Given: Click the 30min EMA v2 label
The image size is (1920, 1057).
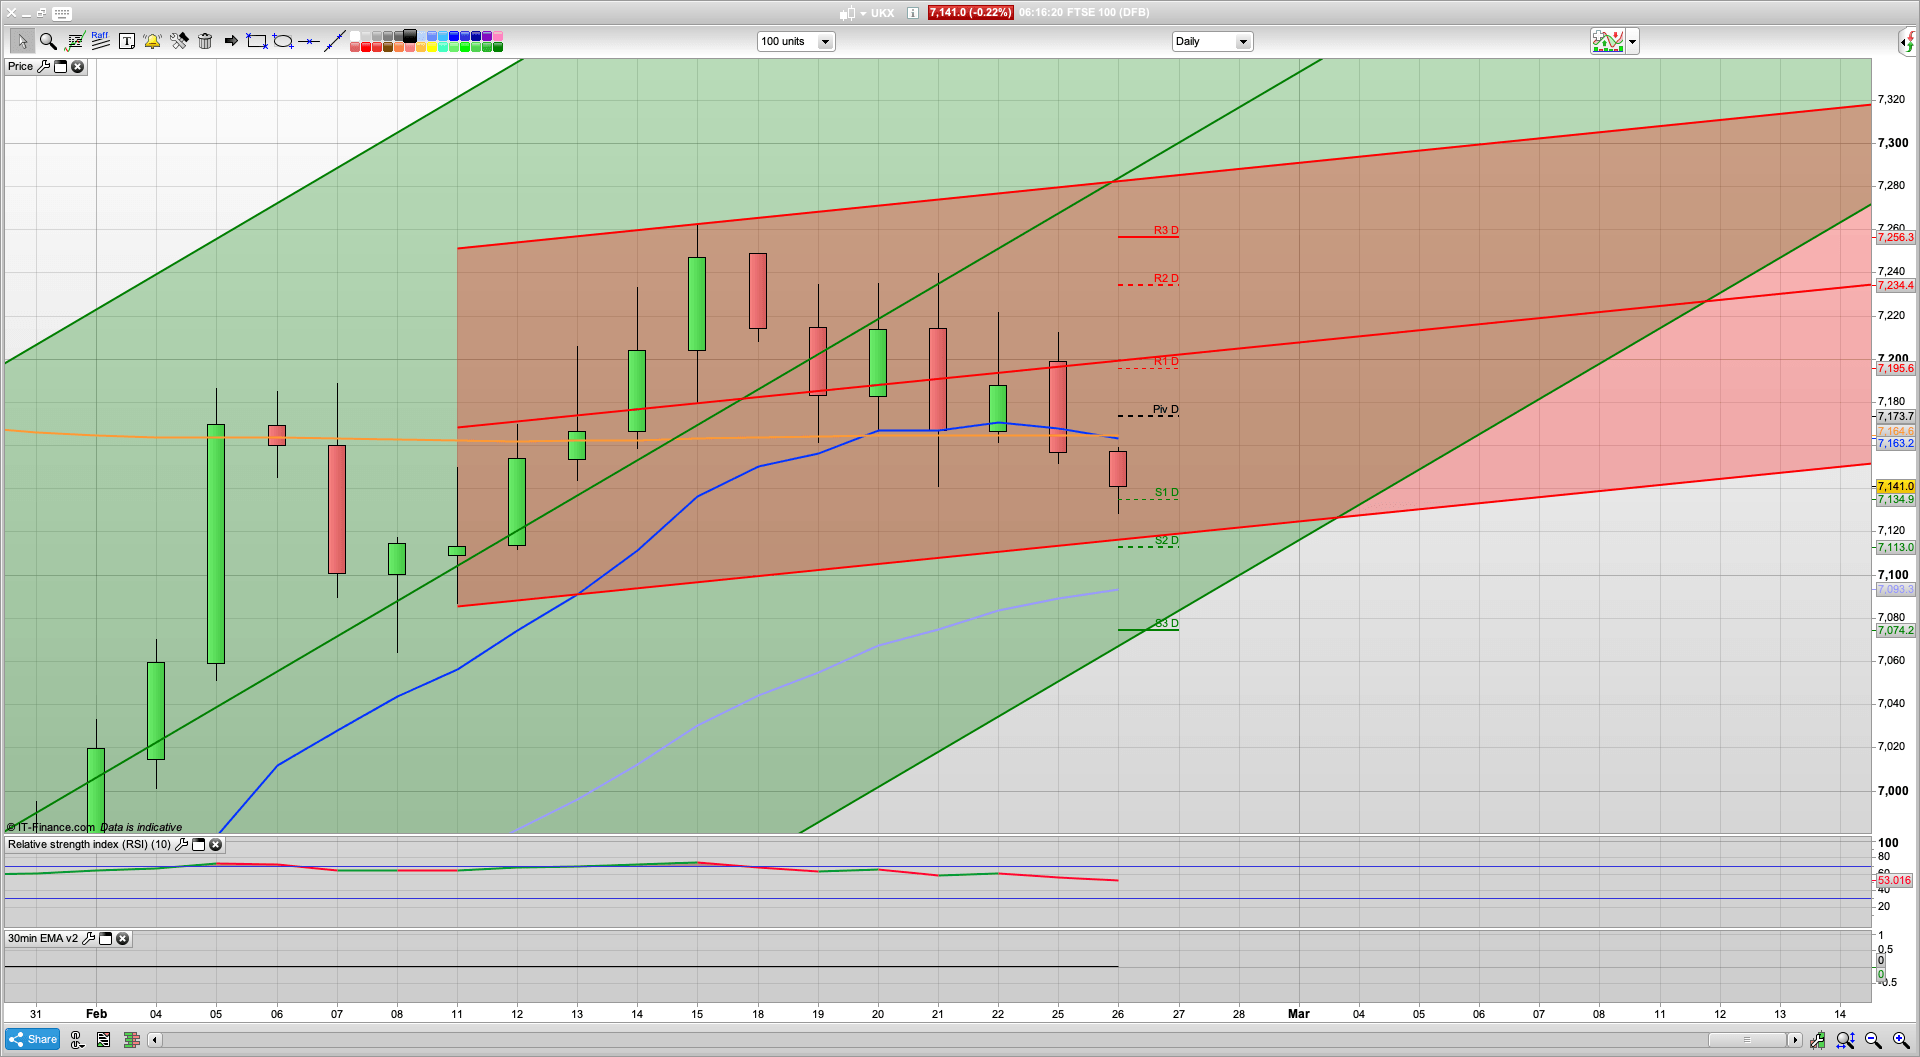Looking at the screenshot, I should pyautogui.click(x=43, y=939).
